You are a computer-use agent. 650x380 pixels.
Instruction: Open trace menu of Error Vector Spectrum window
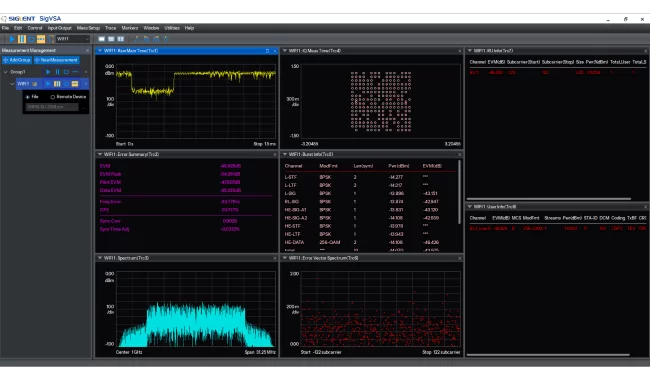click(x=285, y=258)
